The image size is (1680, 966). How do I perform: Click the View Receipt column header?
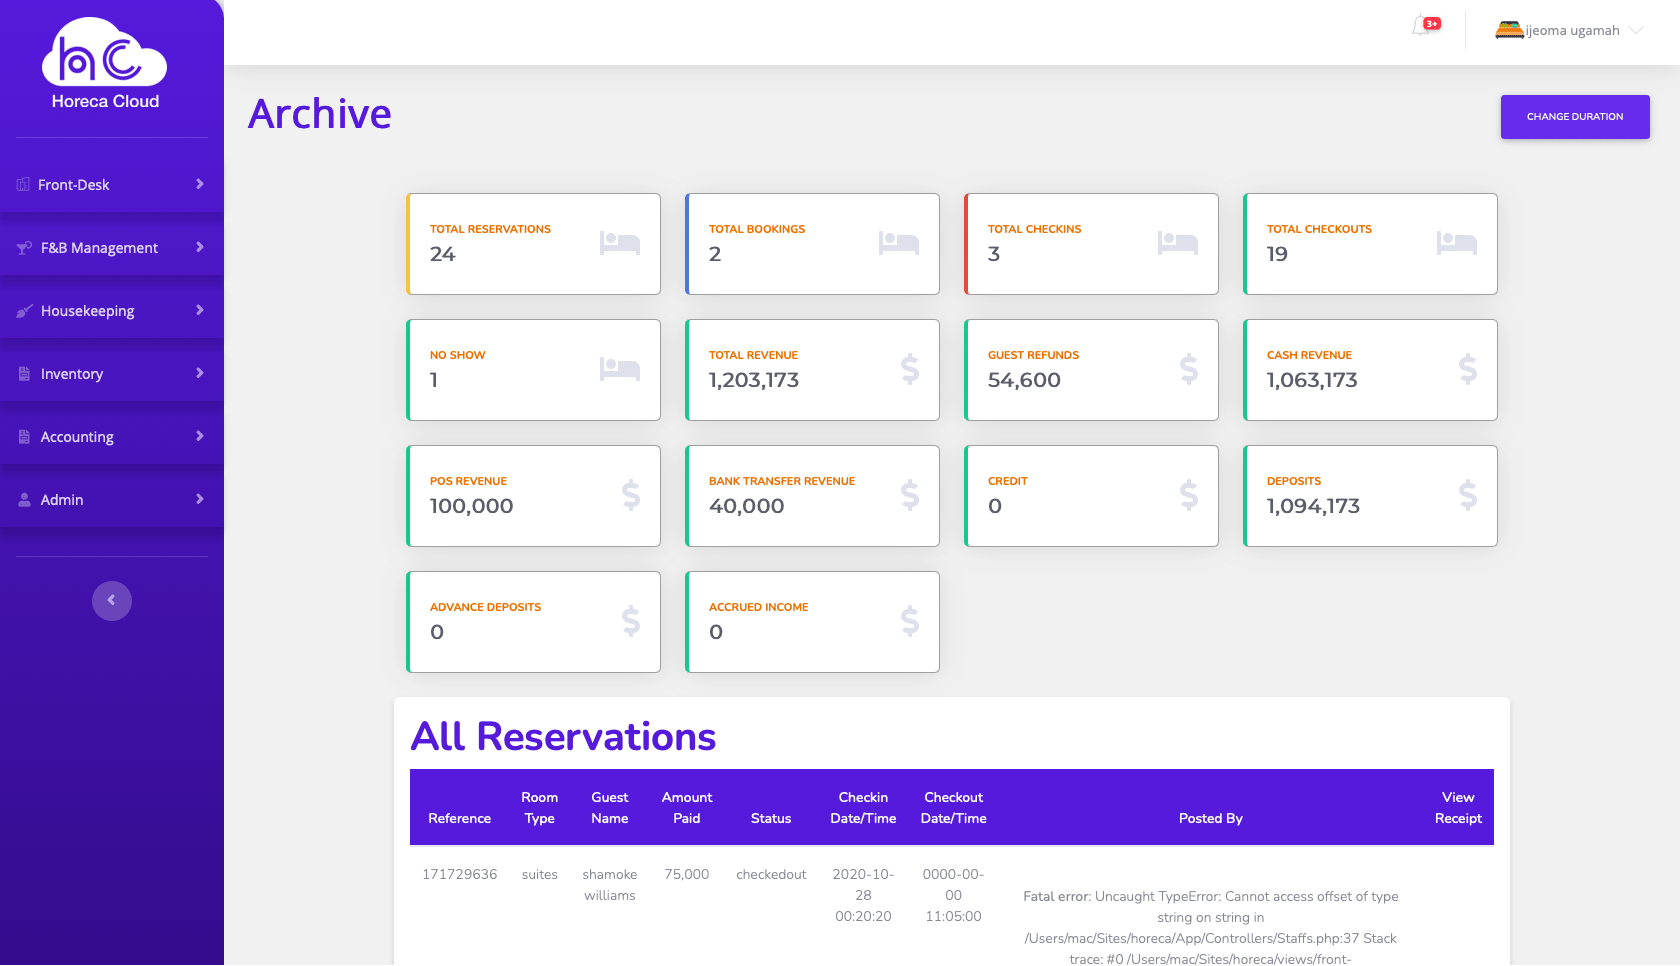pos(1458,808)
